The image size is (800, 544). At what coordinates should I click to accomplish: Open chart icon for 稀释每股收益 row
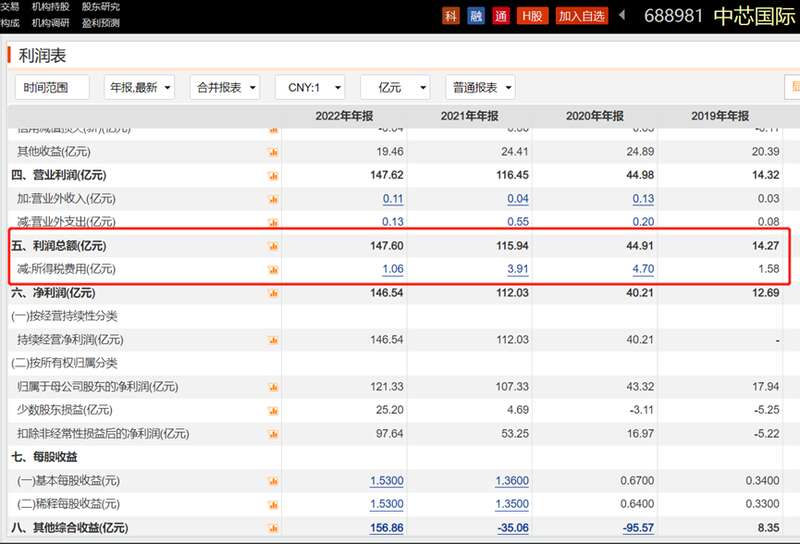coord(273,504)
